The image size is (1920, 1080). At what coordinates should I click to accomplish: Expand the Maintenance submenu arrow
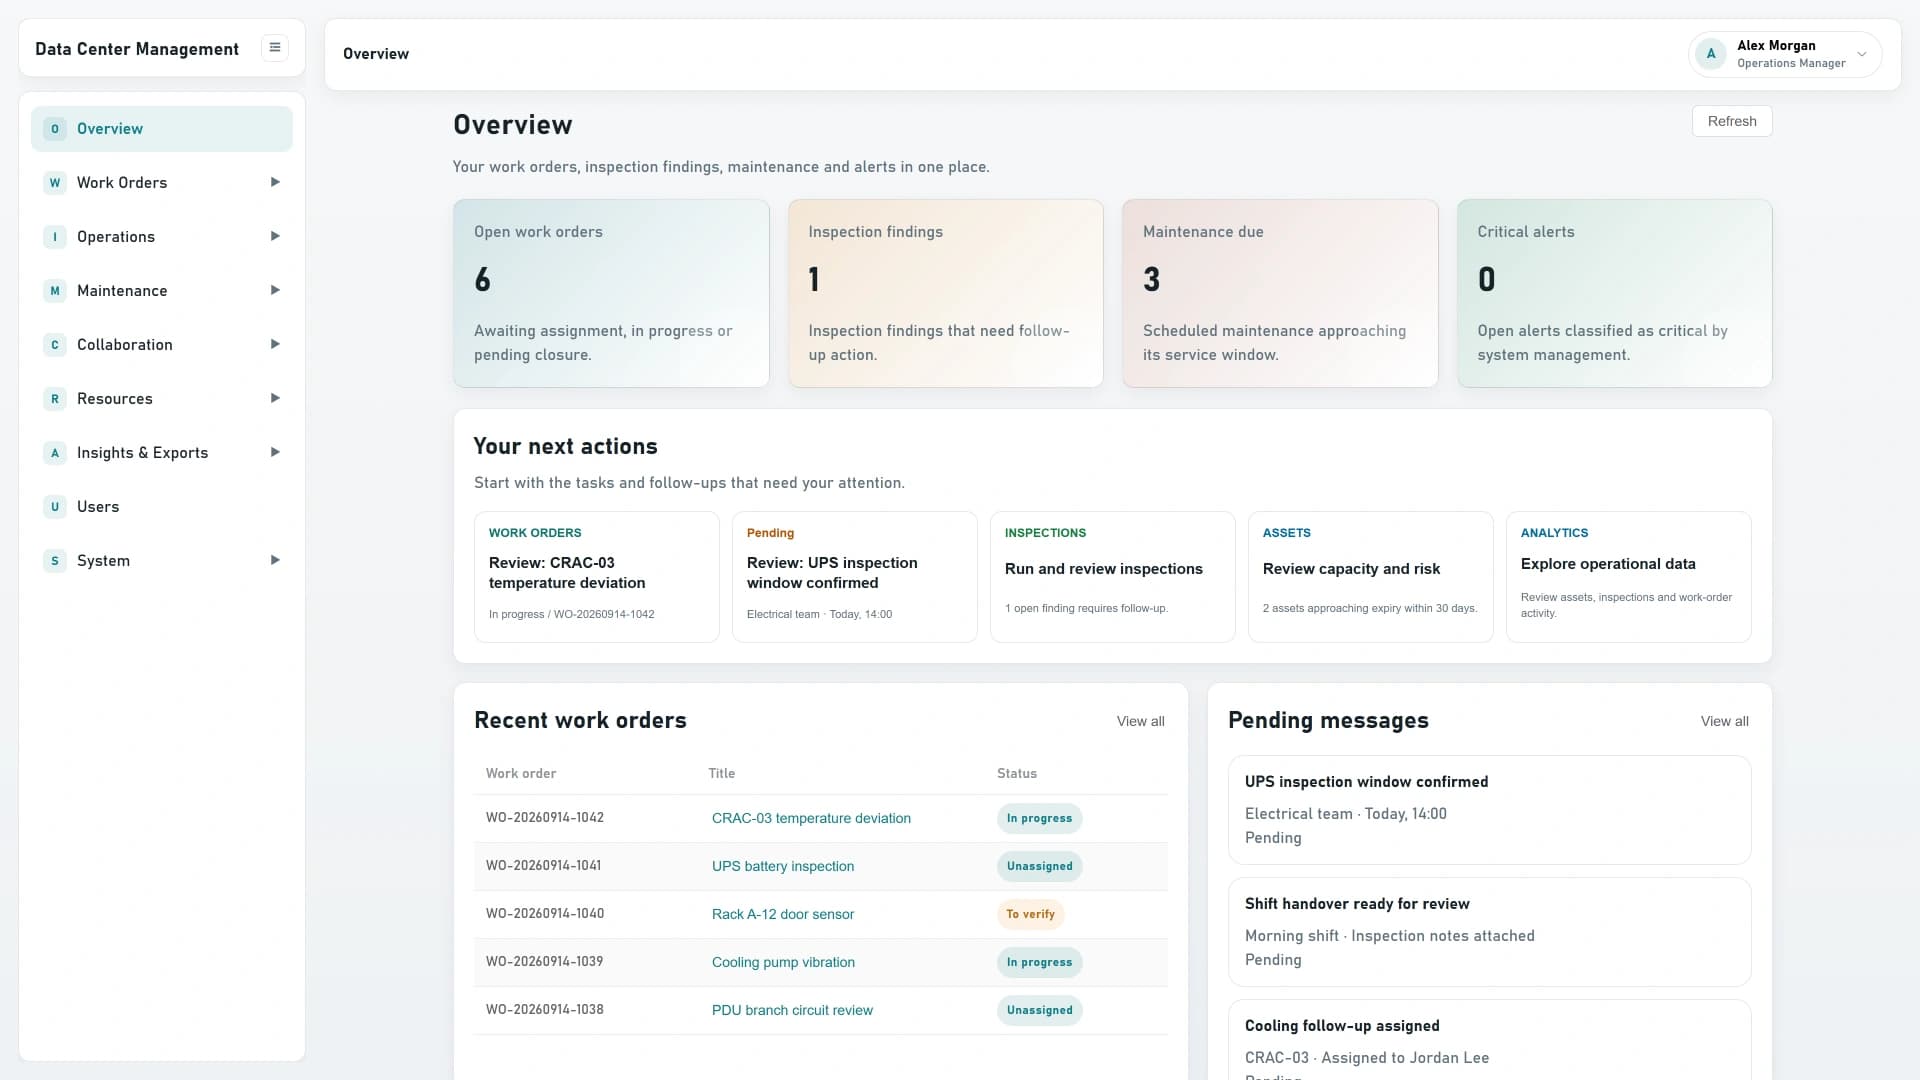click(x=275, y=290)
